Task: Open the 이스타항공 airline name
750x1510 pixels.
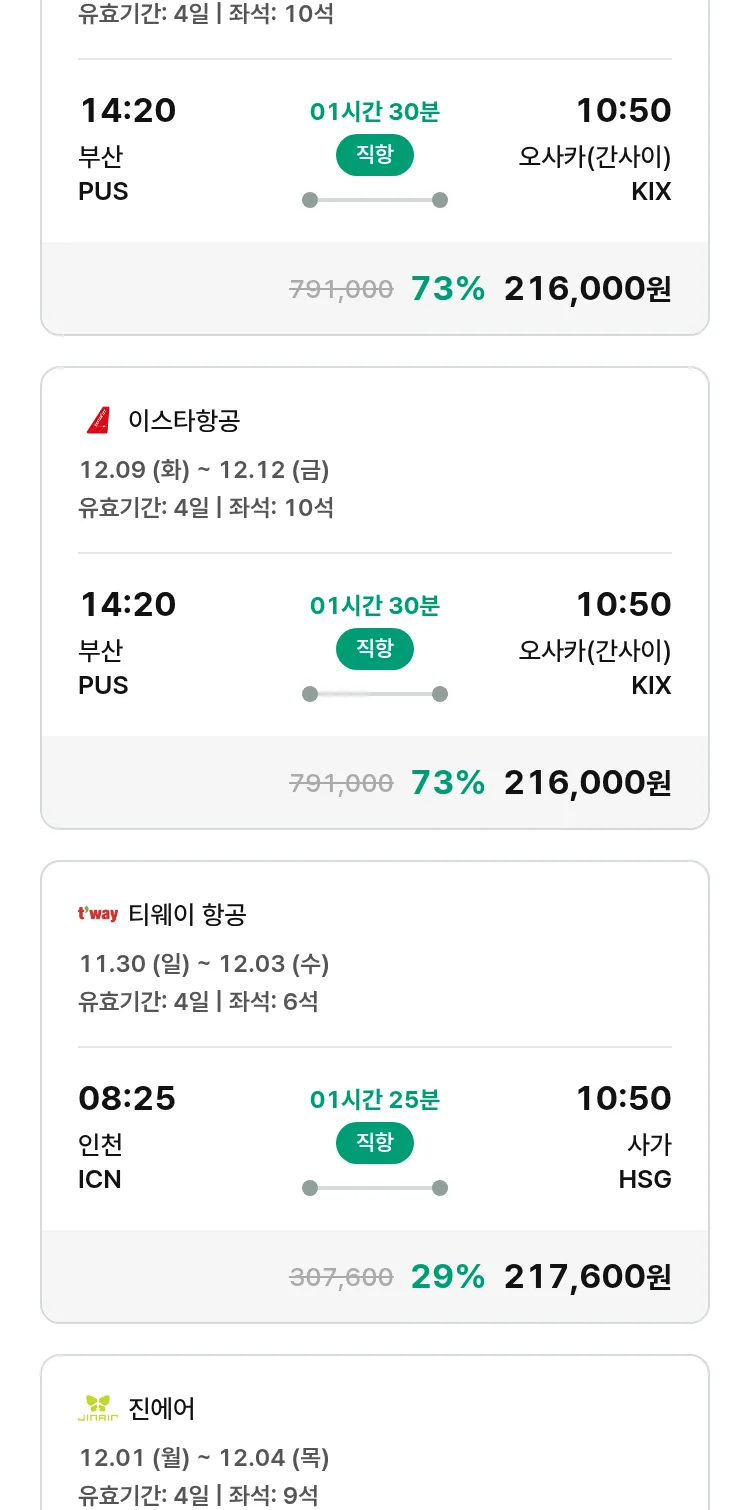Action: [x=184, y=421]
